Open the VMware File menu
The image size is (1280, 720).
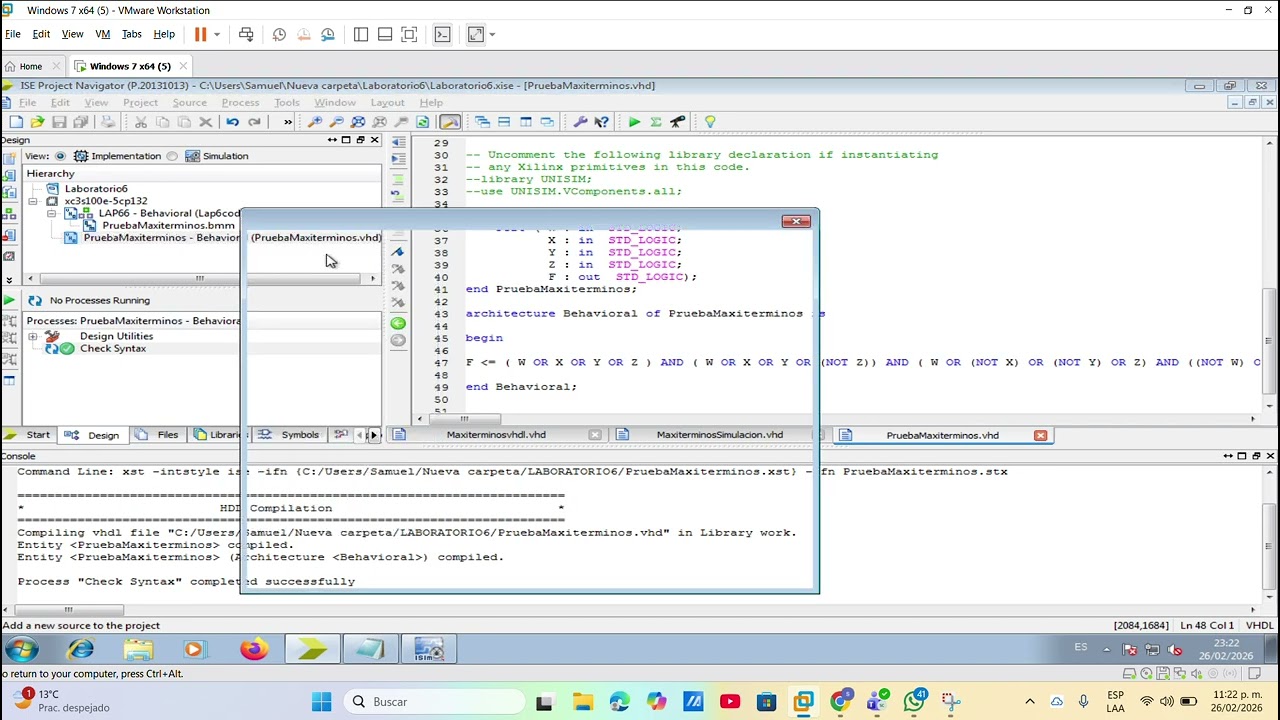point(12,34)
